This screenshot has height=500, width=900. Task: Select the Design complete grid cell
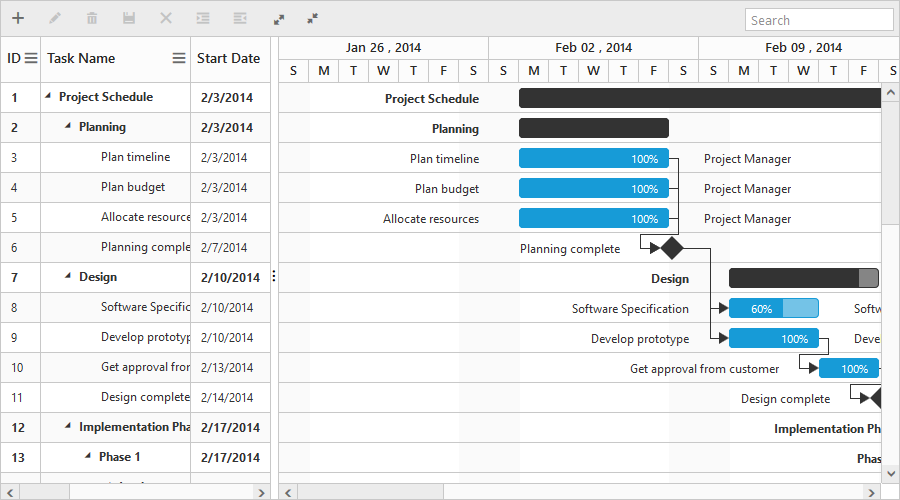coord(115,397)
